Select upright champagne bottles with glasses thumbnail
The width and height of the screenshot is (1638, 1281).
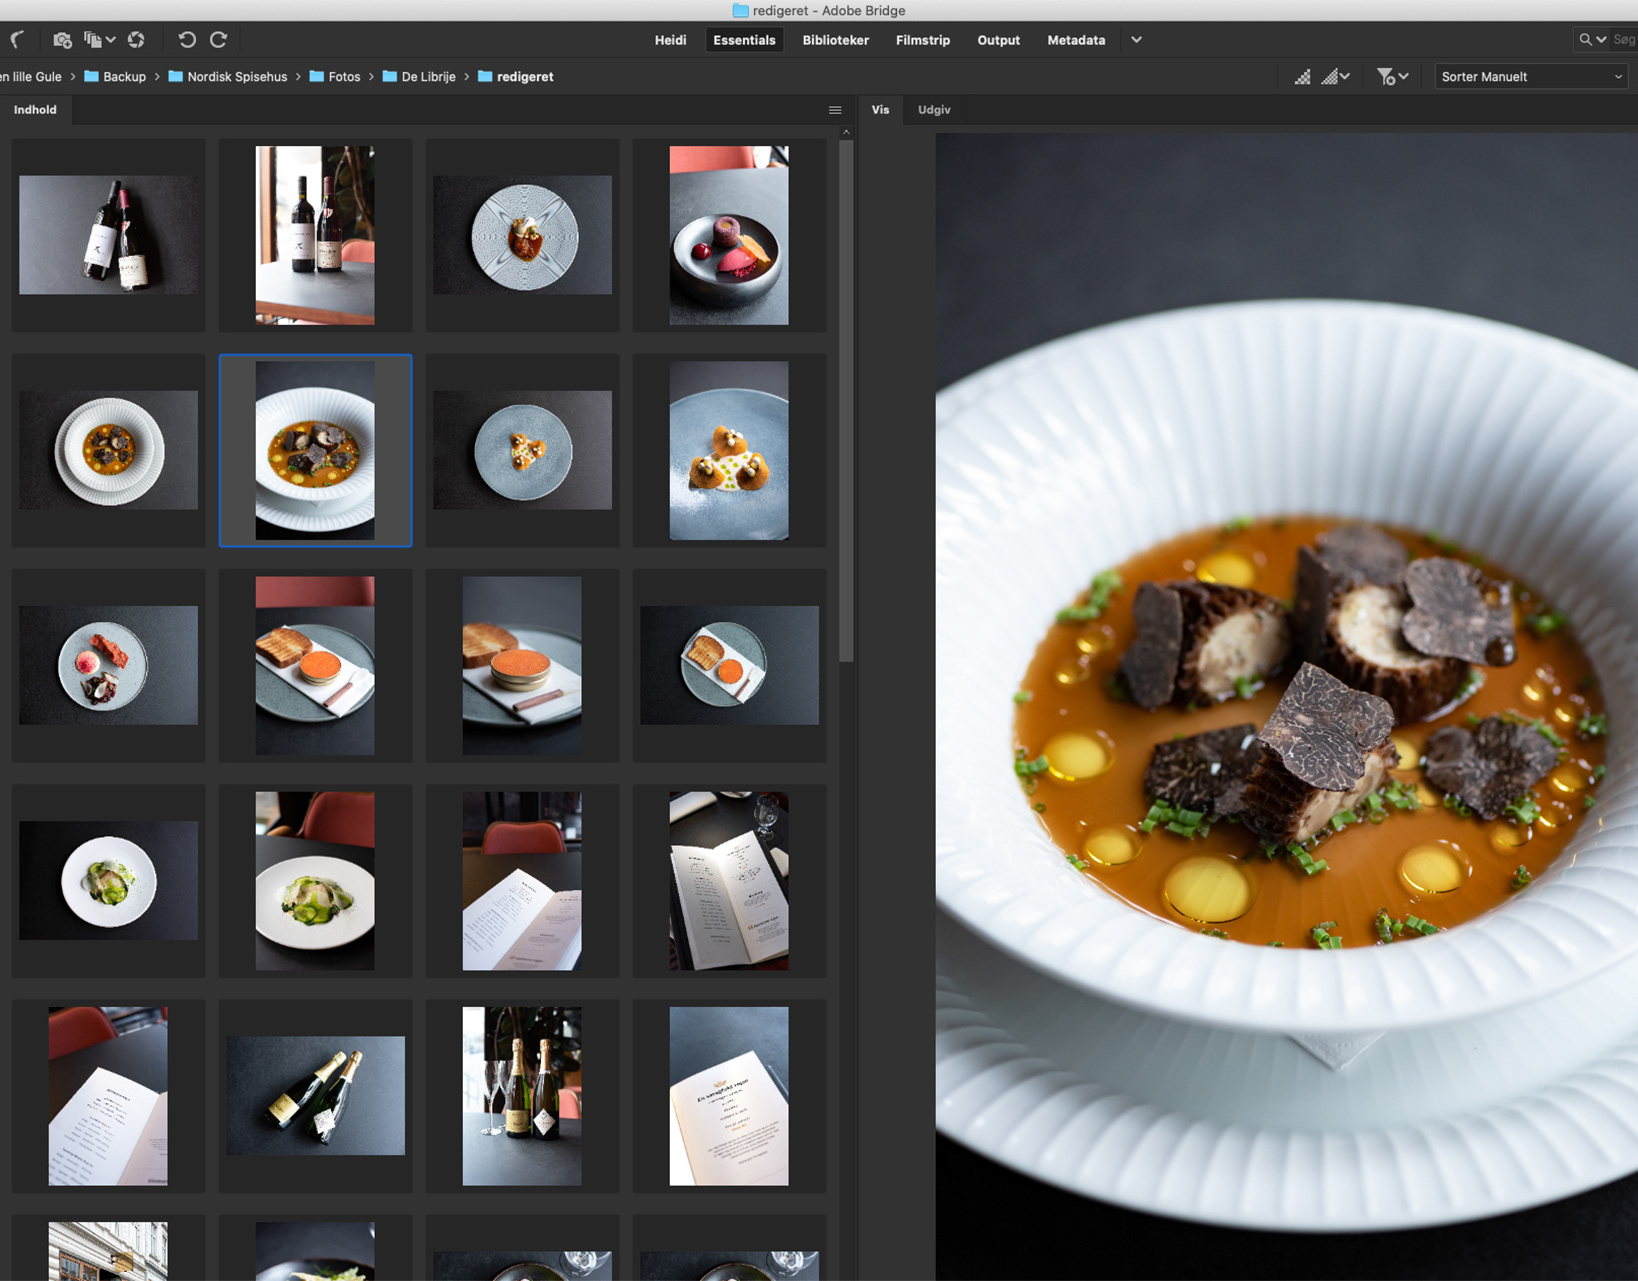[522, 1095]
